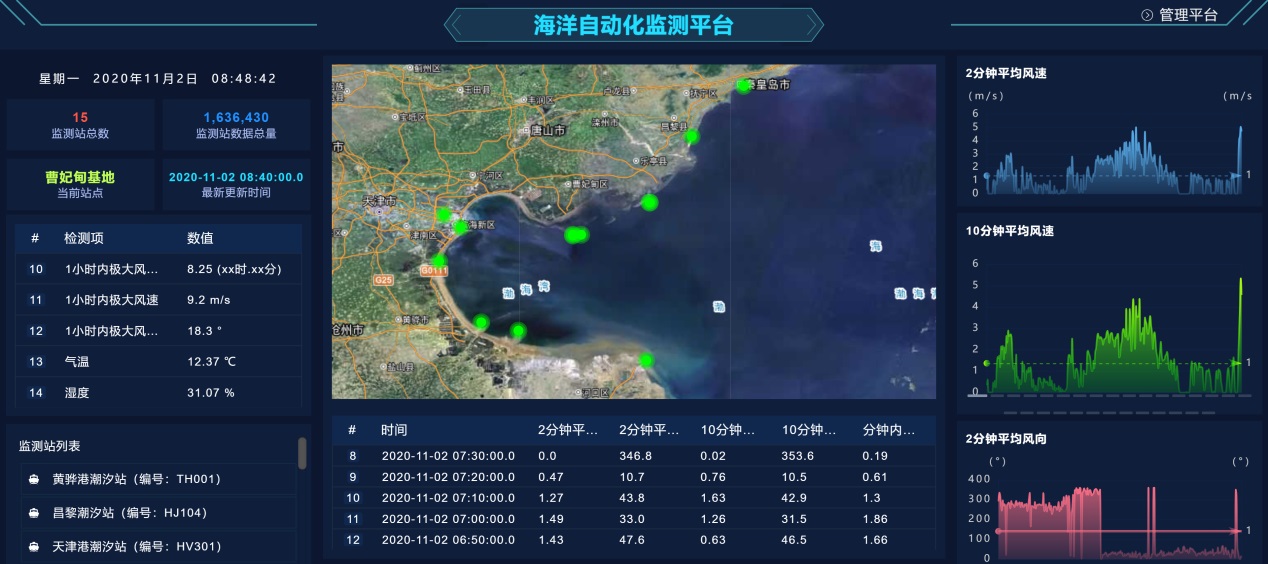Select the 气温 12.37 ℃ row

(158, 361)
